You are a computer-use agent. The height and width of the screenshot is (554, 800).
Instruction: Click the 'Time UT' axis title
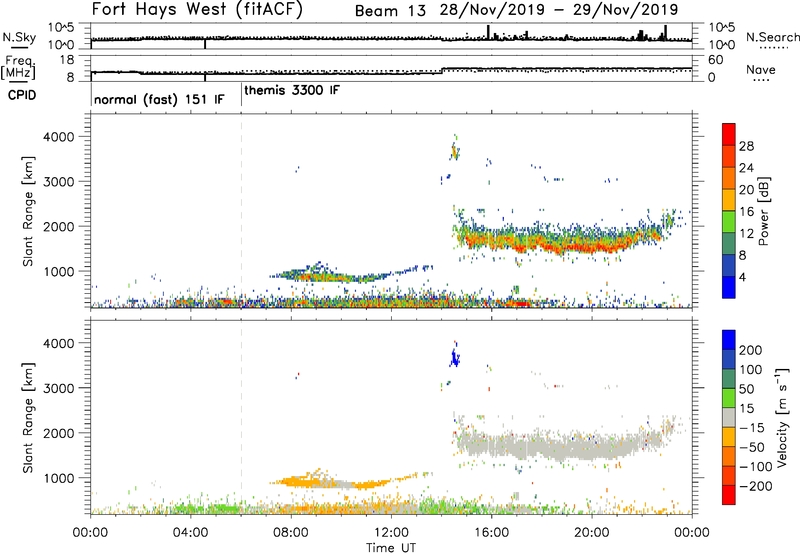(391, 548)
